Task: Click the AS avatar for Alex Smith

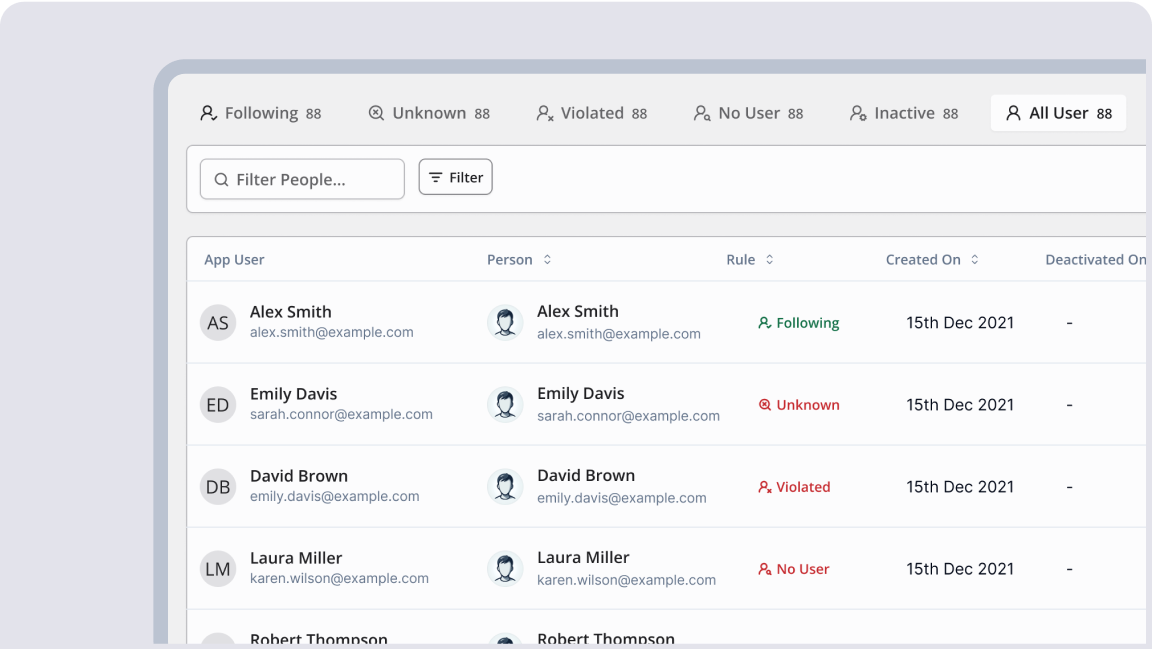Action: (218, 323)
